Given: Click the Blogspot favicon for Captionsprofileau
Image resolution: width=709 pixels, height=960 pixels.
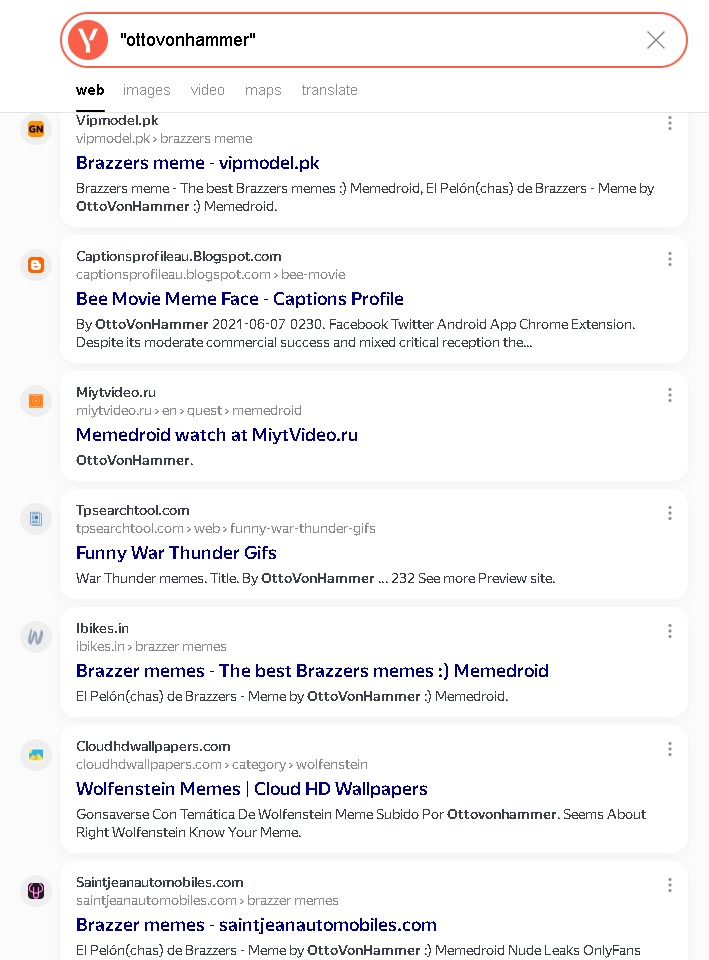Looking at the screenshot, I should click(x=36, y=265).
